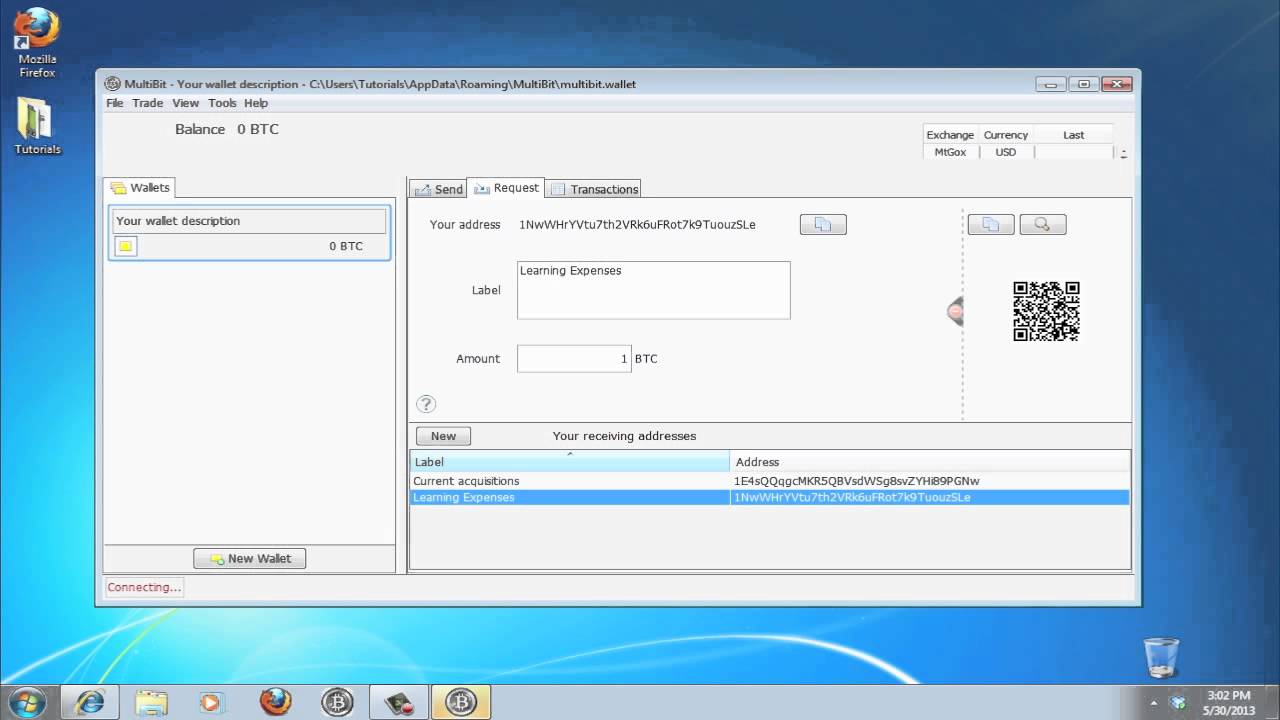The height and width of the screenshot is (720, 1280).
Task: Select the Current acquisitions address row
Action: point(570,481)
